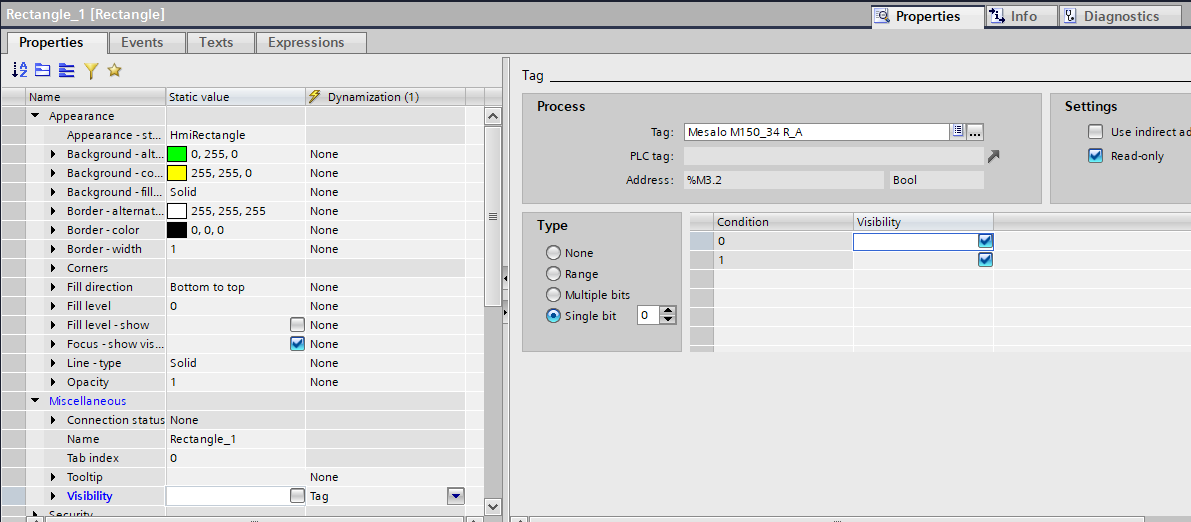1191x522 pixels.
Task: Click the Tag field Mesalo M150_34 R_A
Action: [x=817, y=132]
